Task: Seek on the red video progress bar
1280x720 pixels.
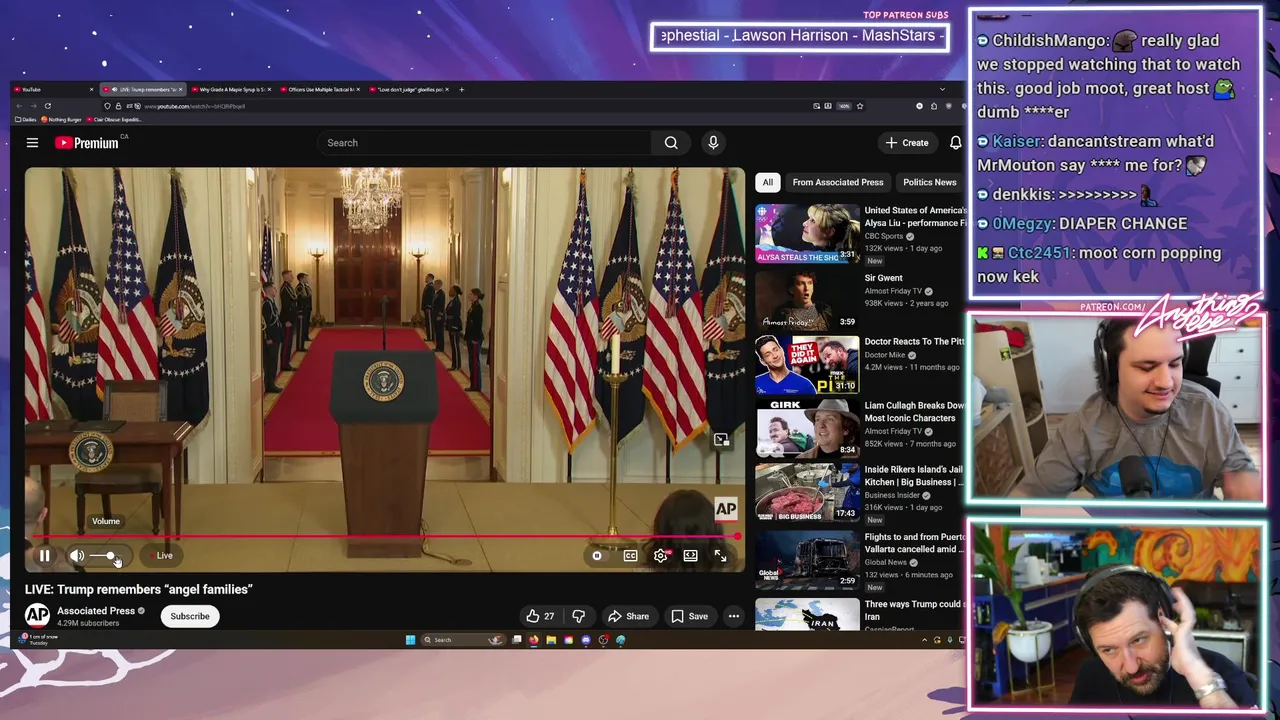Action: click(x=385, y=537)
